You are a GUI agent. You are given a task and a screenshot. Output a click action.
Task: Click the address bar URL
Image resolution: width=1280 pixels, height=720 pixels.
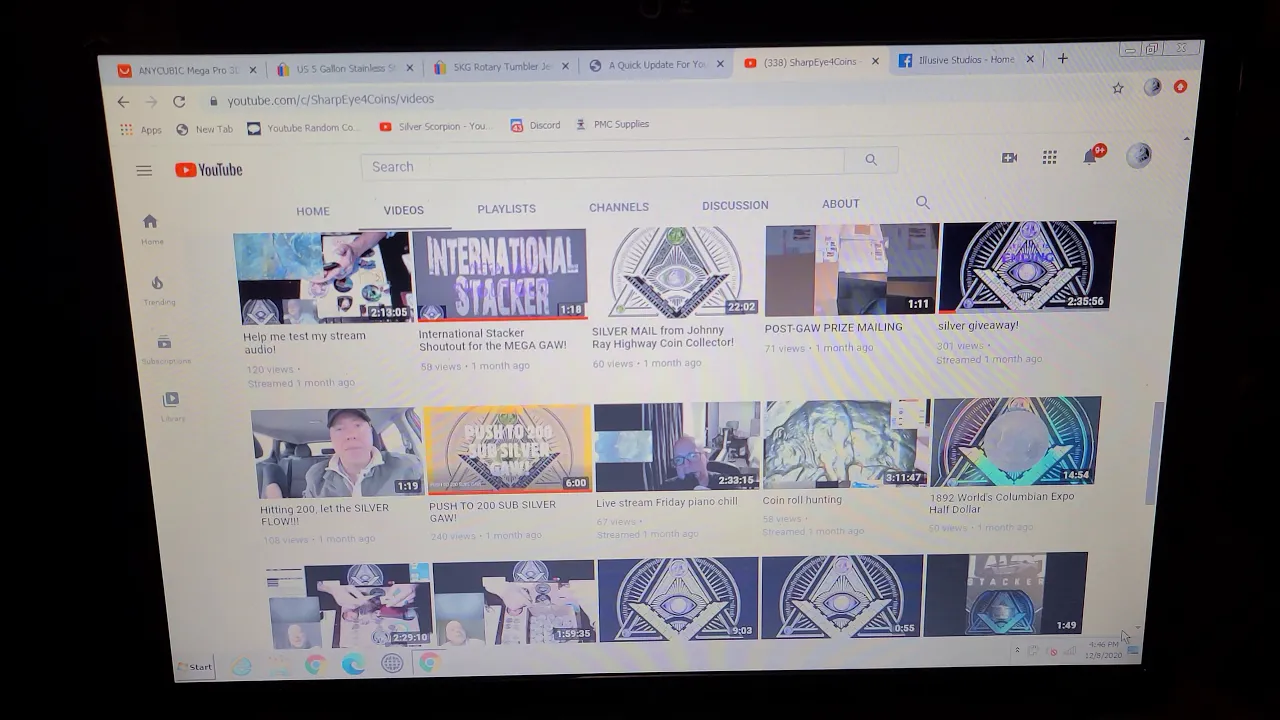click(330, 99)
